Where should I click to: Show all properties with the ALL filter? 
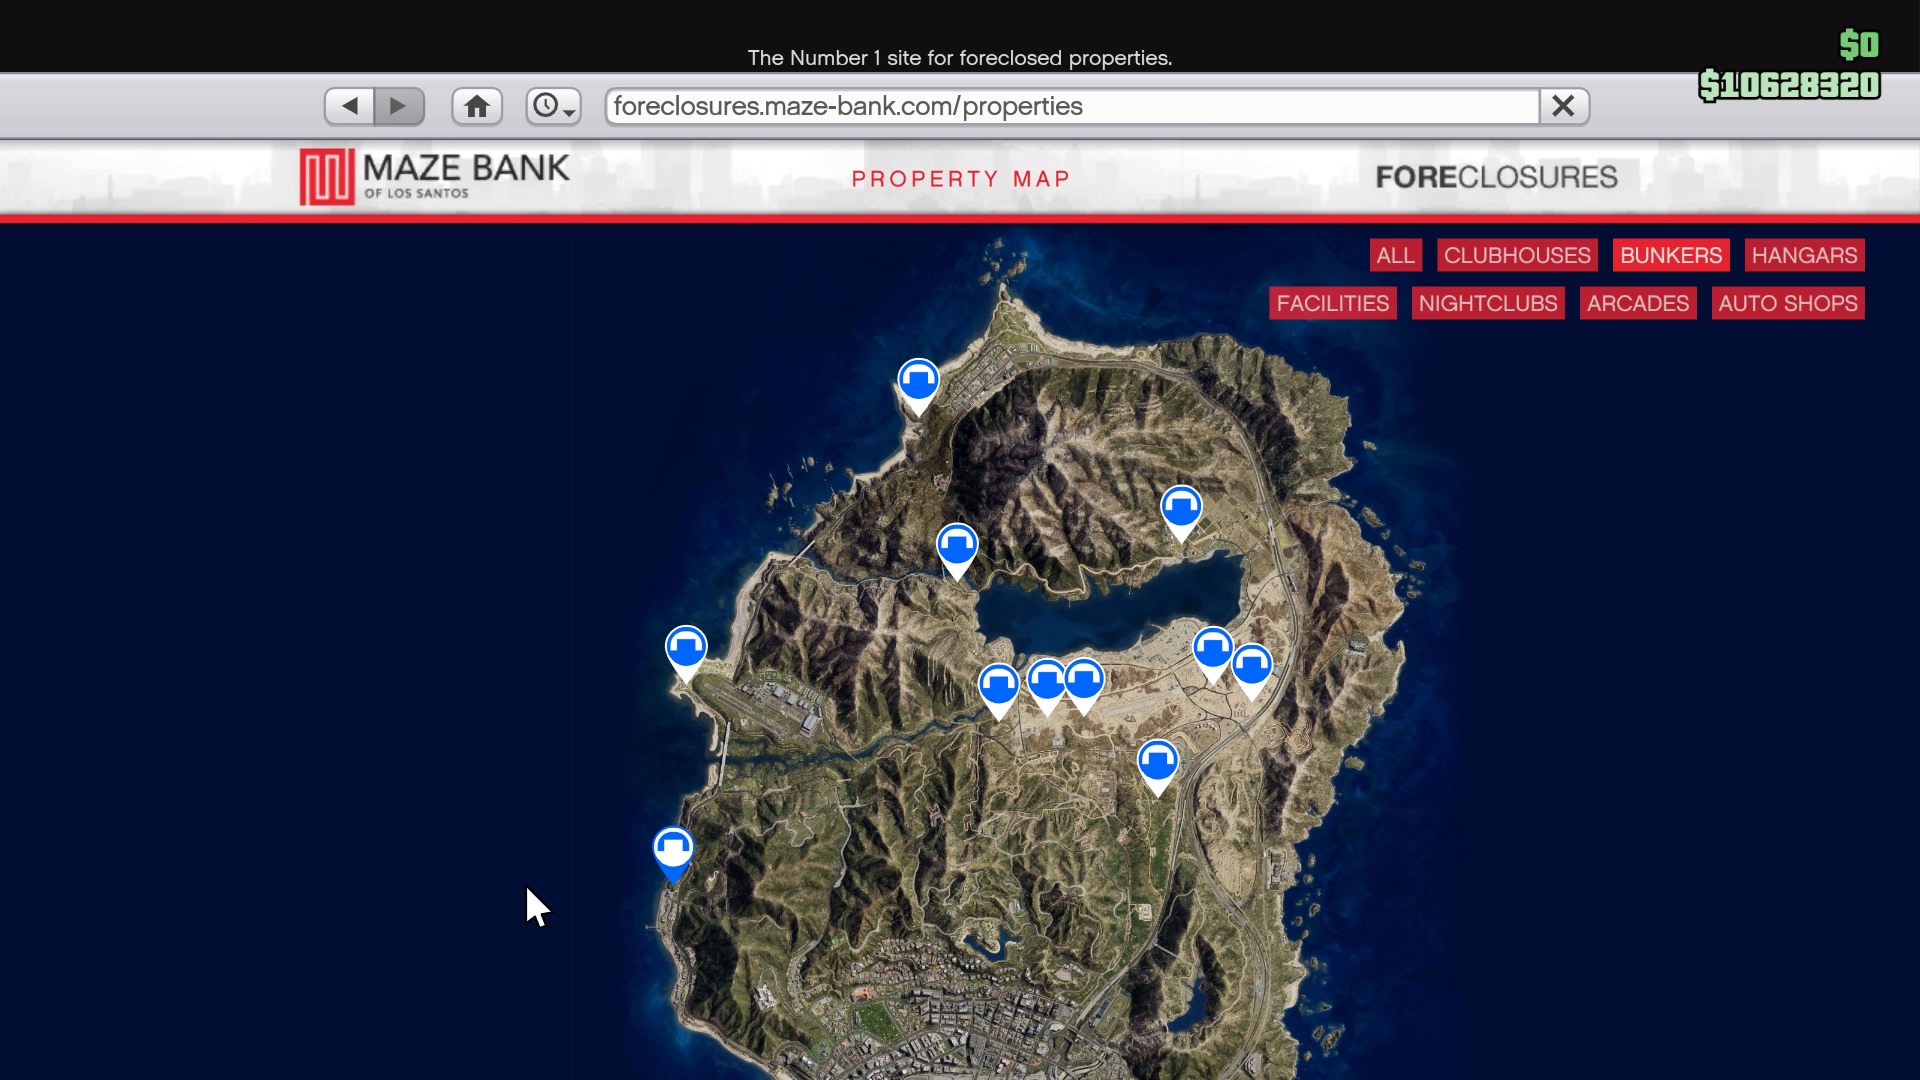click(x=1395, y=255)
